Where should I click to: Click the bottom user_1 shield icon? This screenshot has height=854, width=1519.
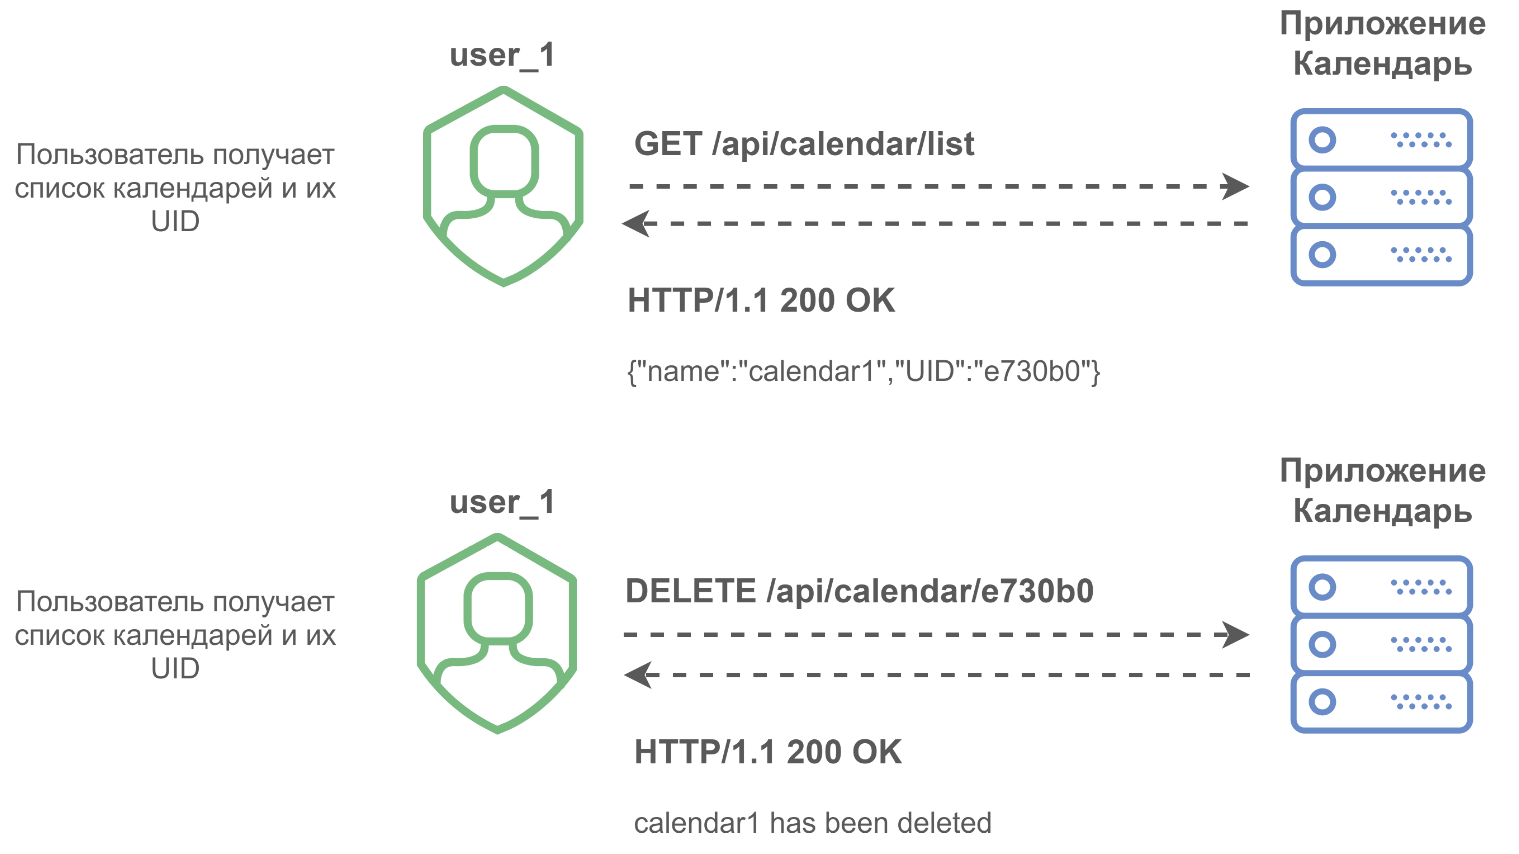tap(497, 634)
